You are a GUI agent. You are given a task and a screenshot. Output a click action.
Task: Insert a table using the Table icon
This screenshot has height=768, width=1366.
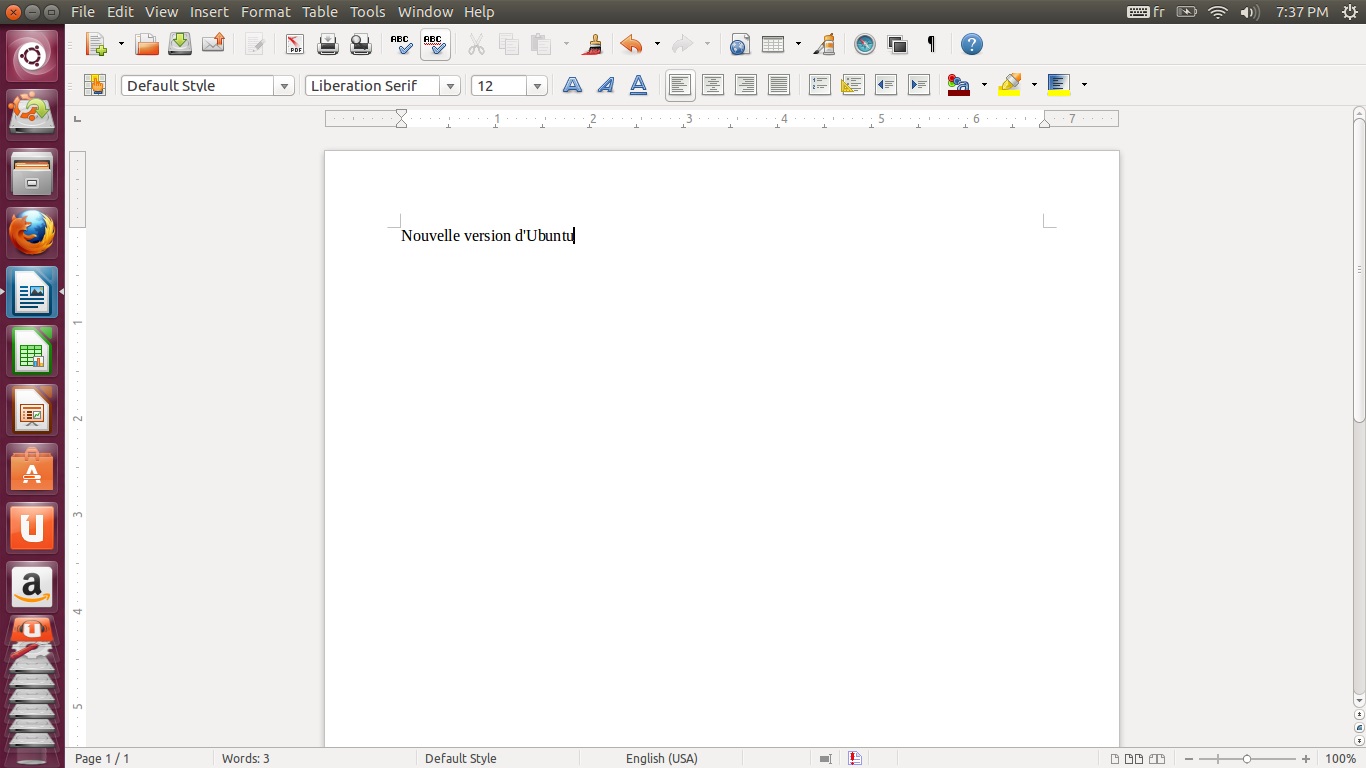pos(773,44)
